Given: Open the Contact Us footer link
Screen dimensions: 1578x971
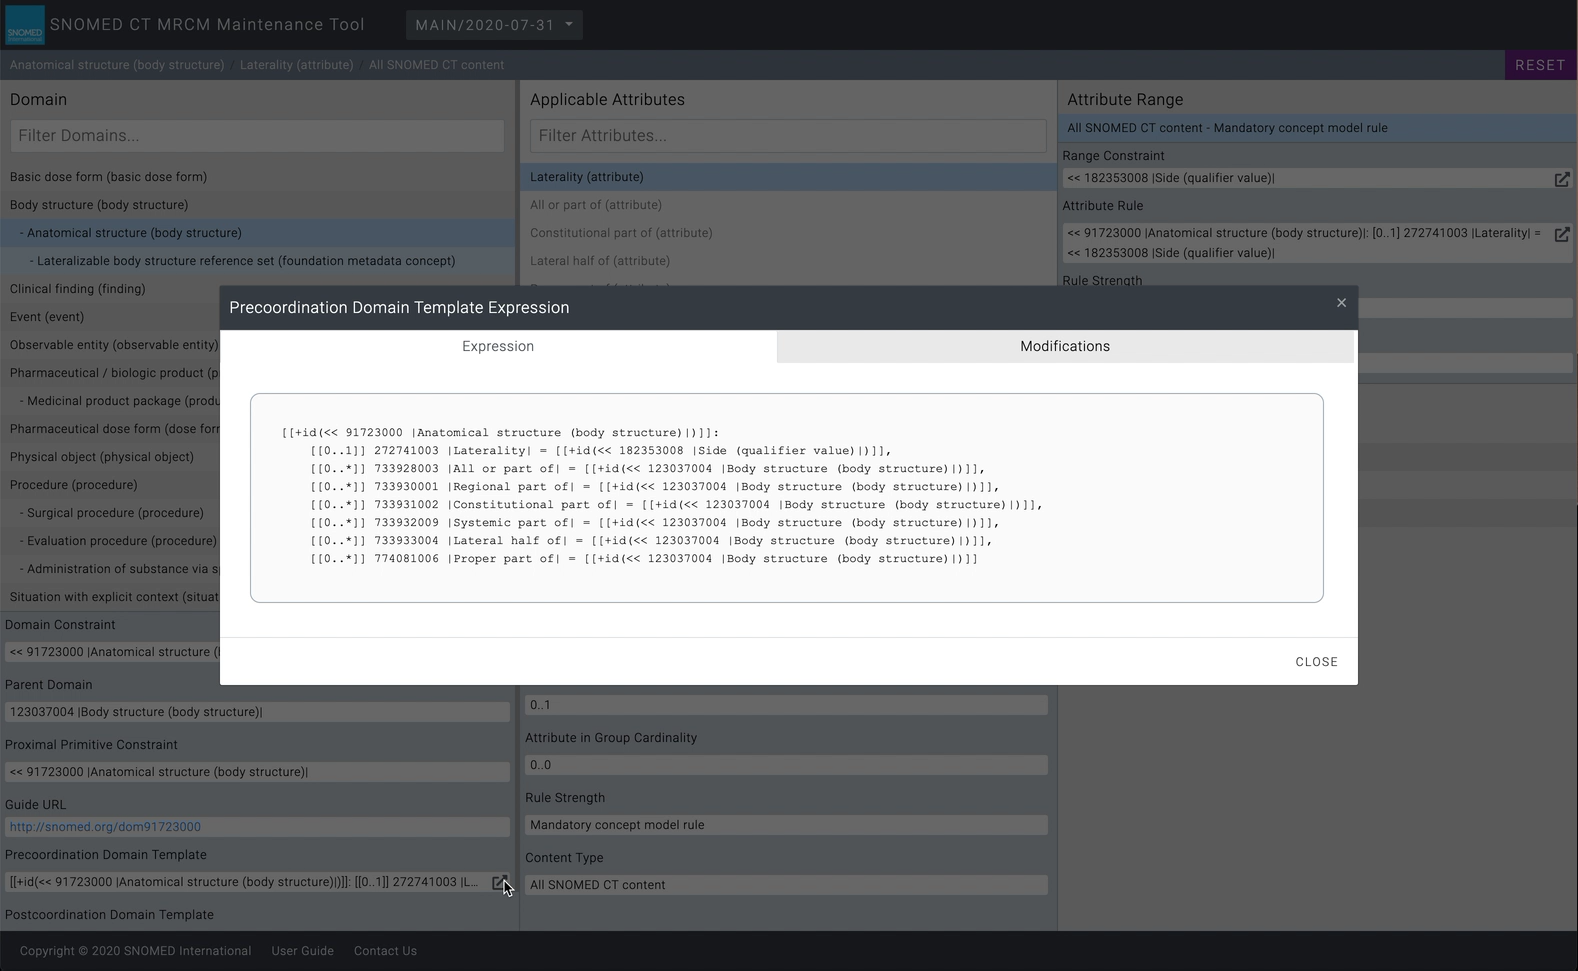Looking at the screenshot, I should [385, 951].
